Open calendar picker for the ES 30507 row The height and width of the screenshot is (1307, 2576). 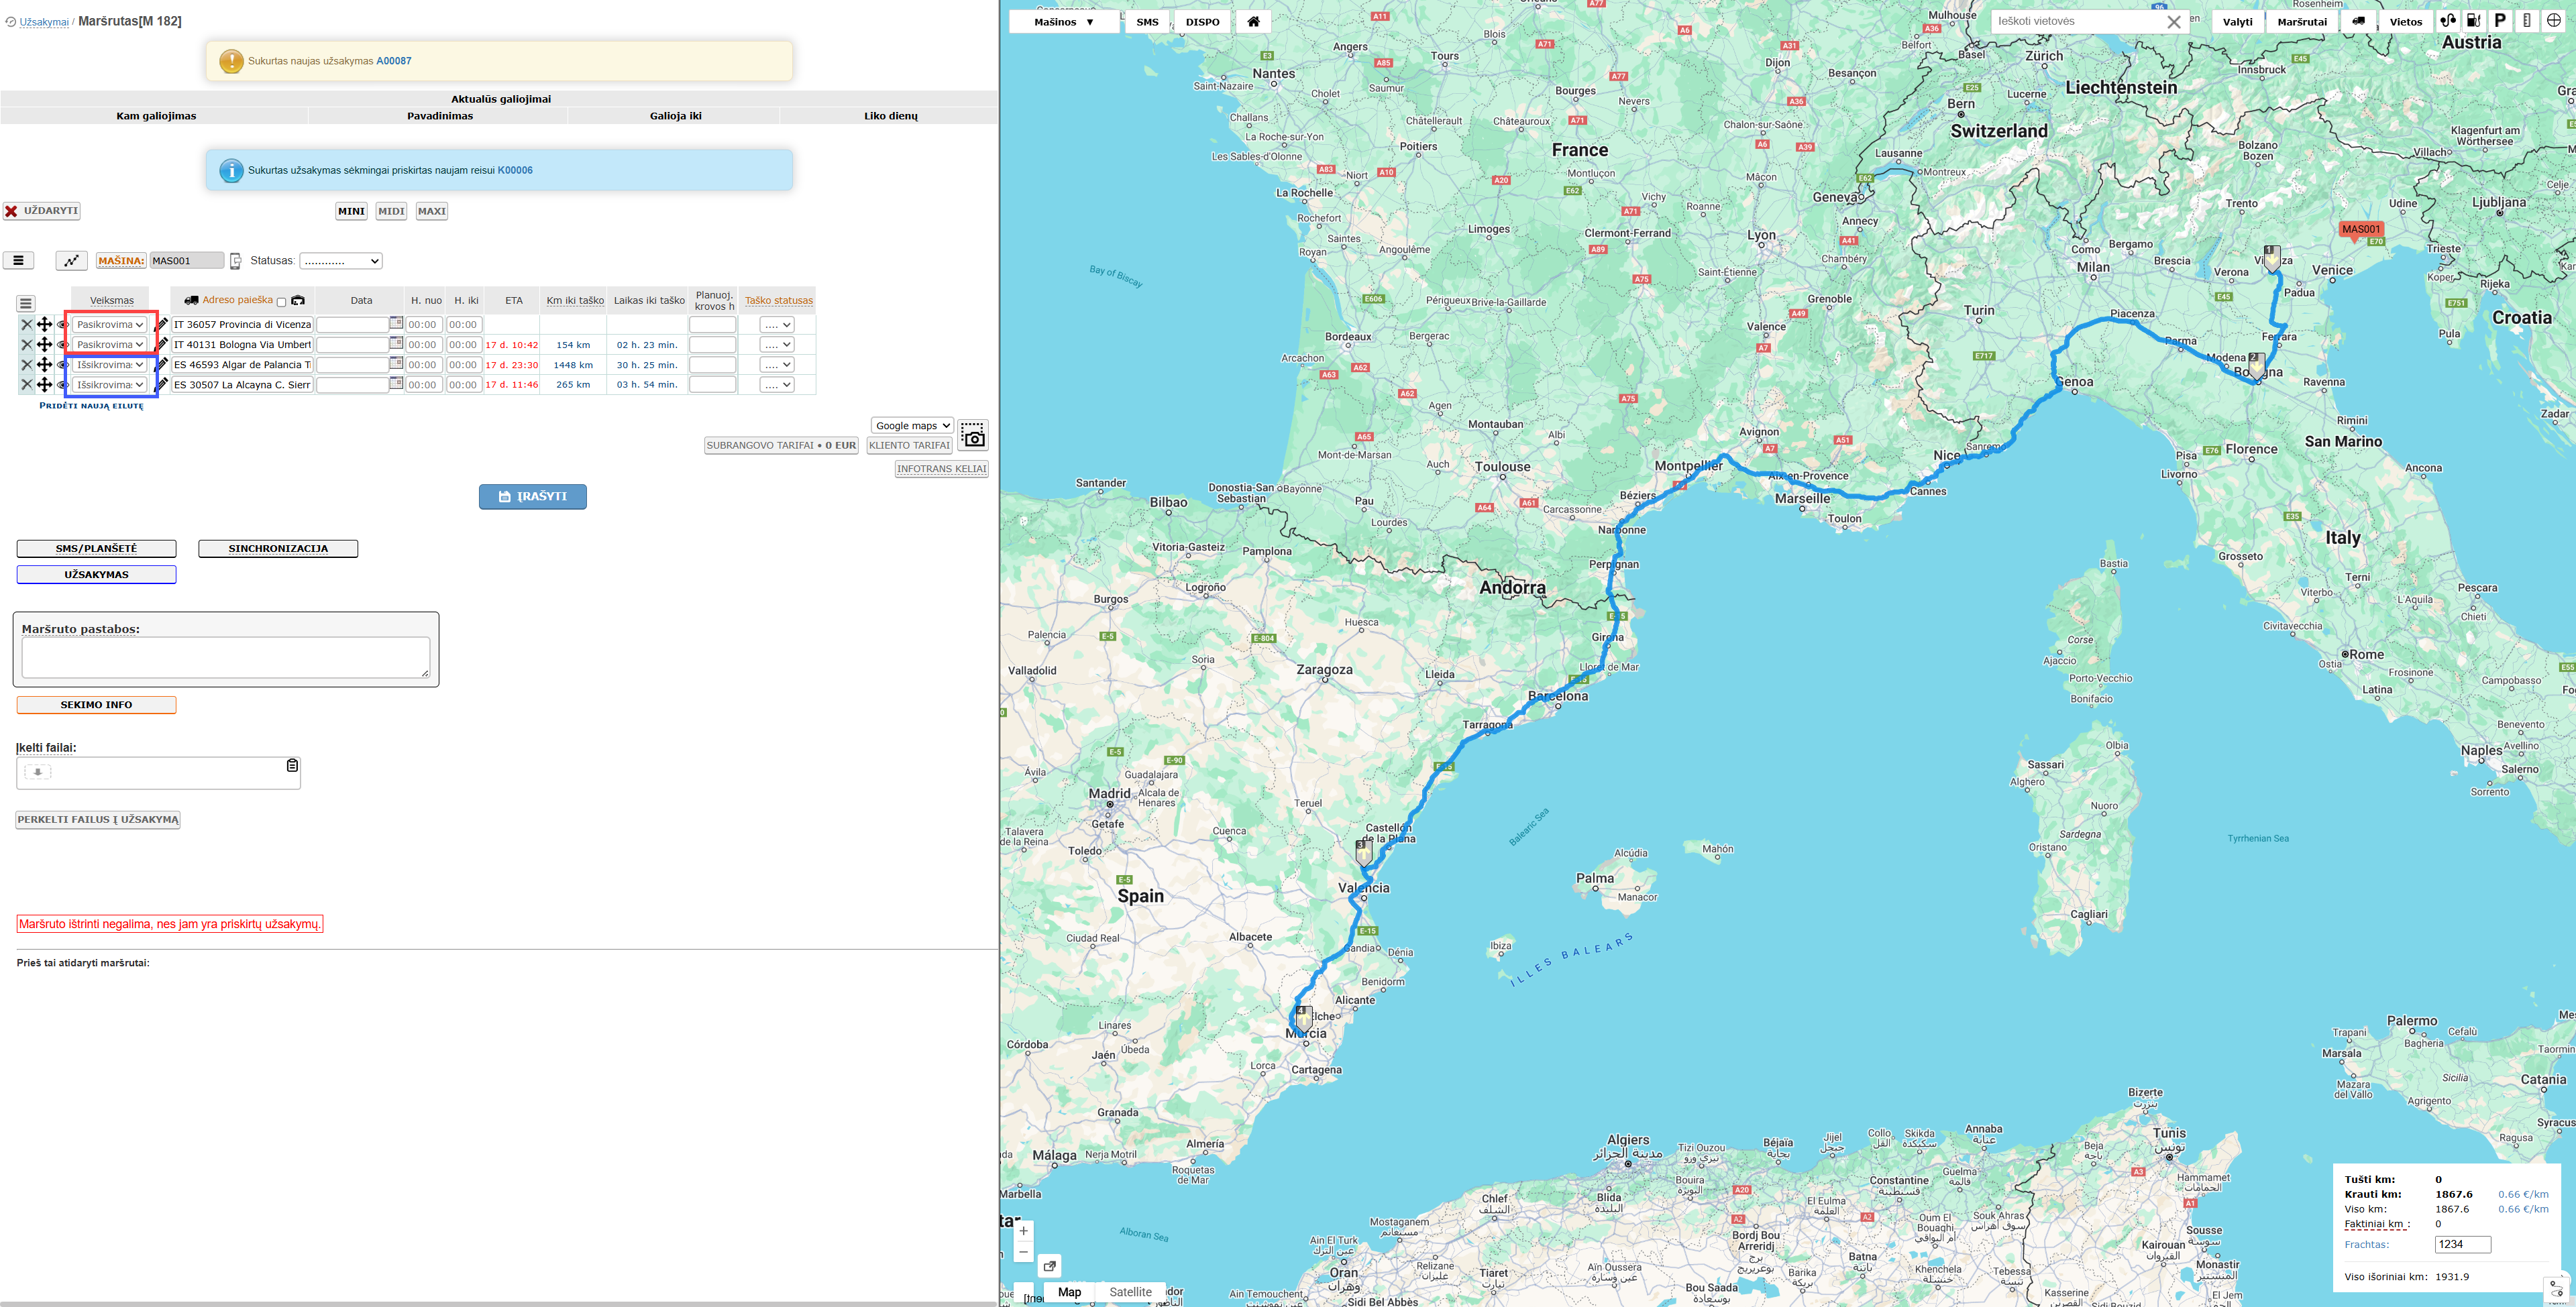coord(396,383)
